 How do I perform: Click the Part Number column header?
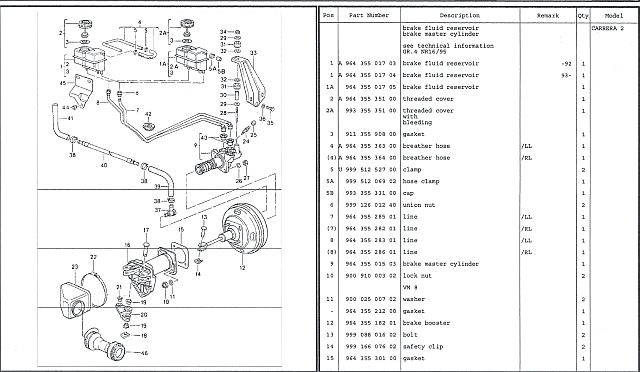point(369,16)
